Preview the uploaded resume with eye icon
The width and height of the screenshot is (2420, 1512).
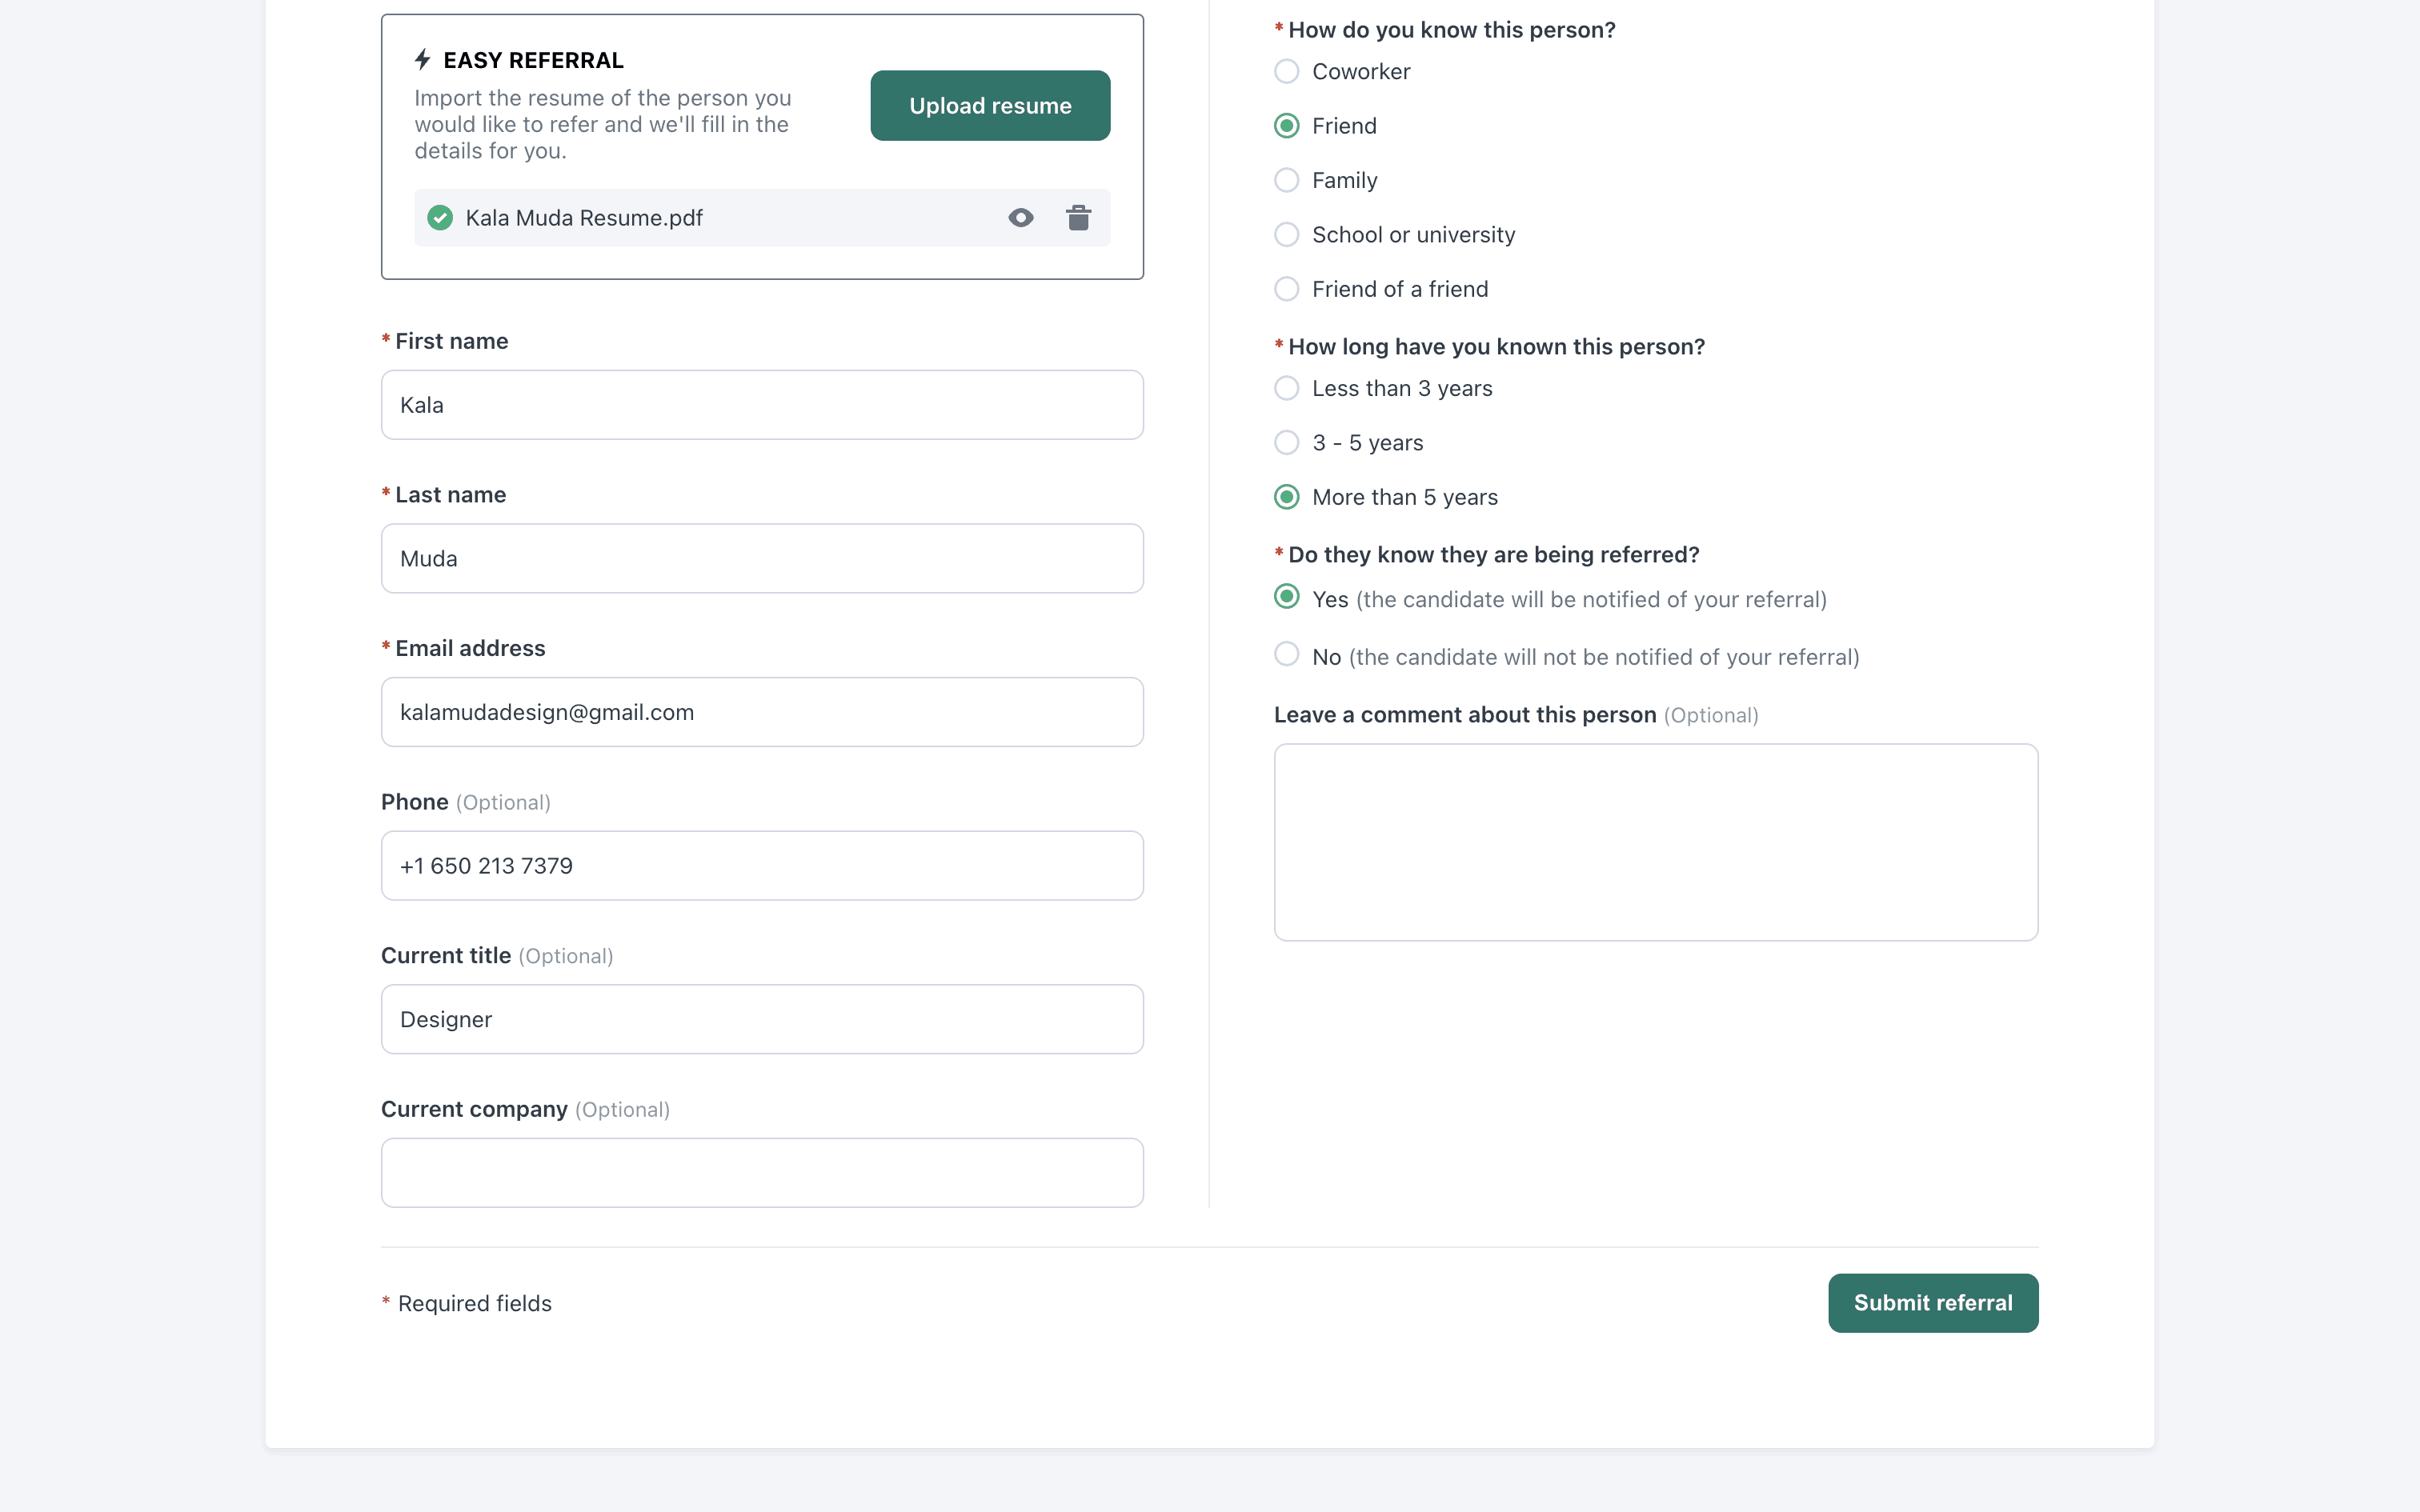click(x=1020, y=217)
